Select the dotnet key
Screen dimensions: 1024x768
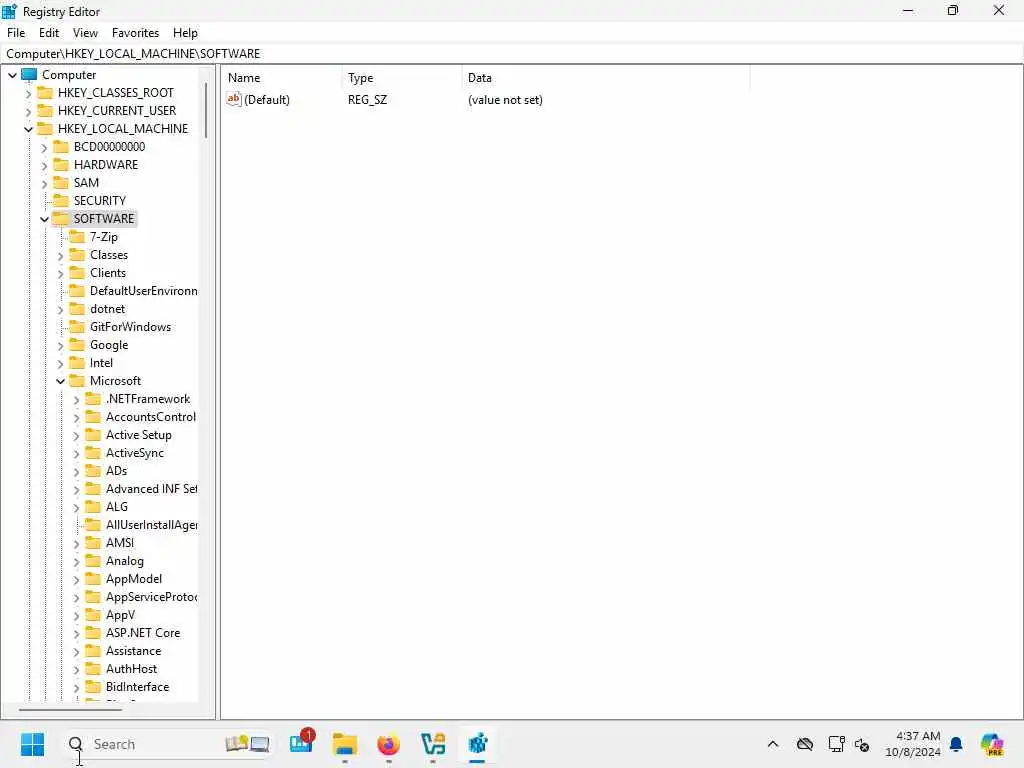click(x=107, y=309)
